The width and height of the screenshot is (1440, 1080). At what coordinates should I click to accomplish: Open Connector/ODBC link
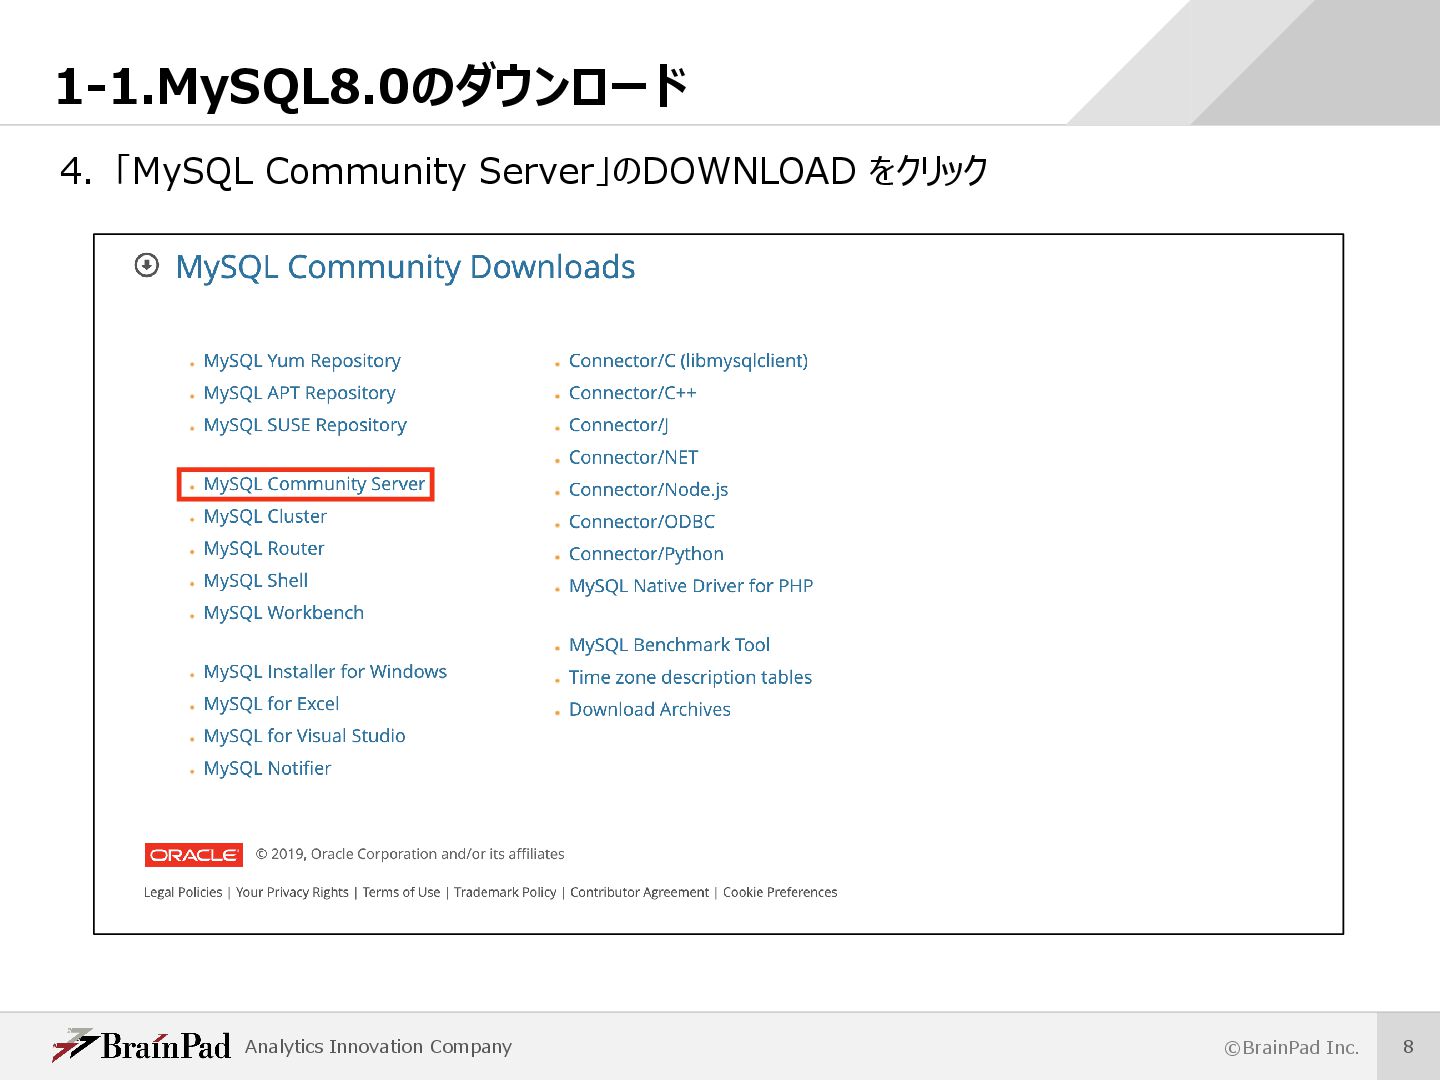642,522
